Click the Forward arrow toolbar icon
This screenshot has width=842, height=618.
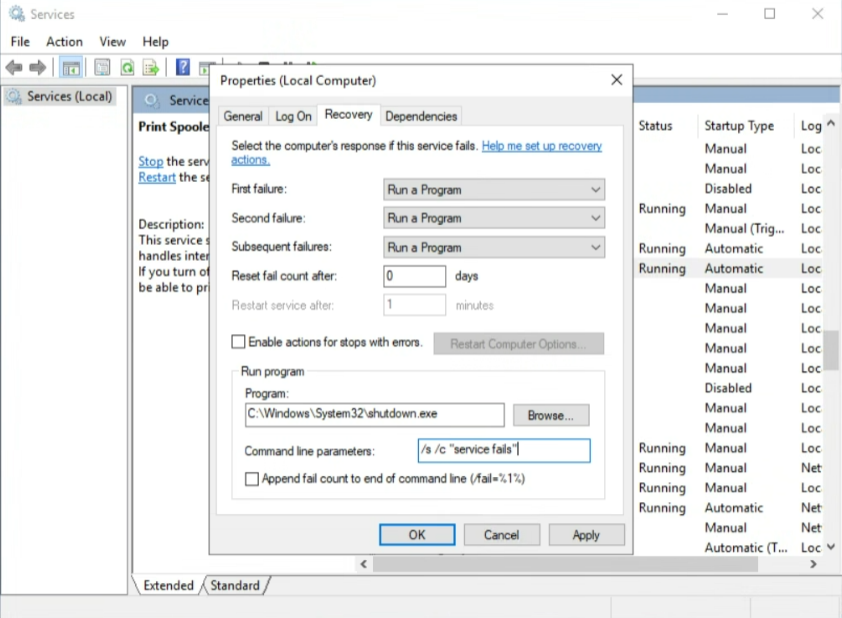[x=38, y=67]
